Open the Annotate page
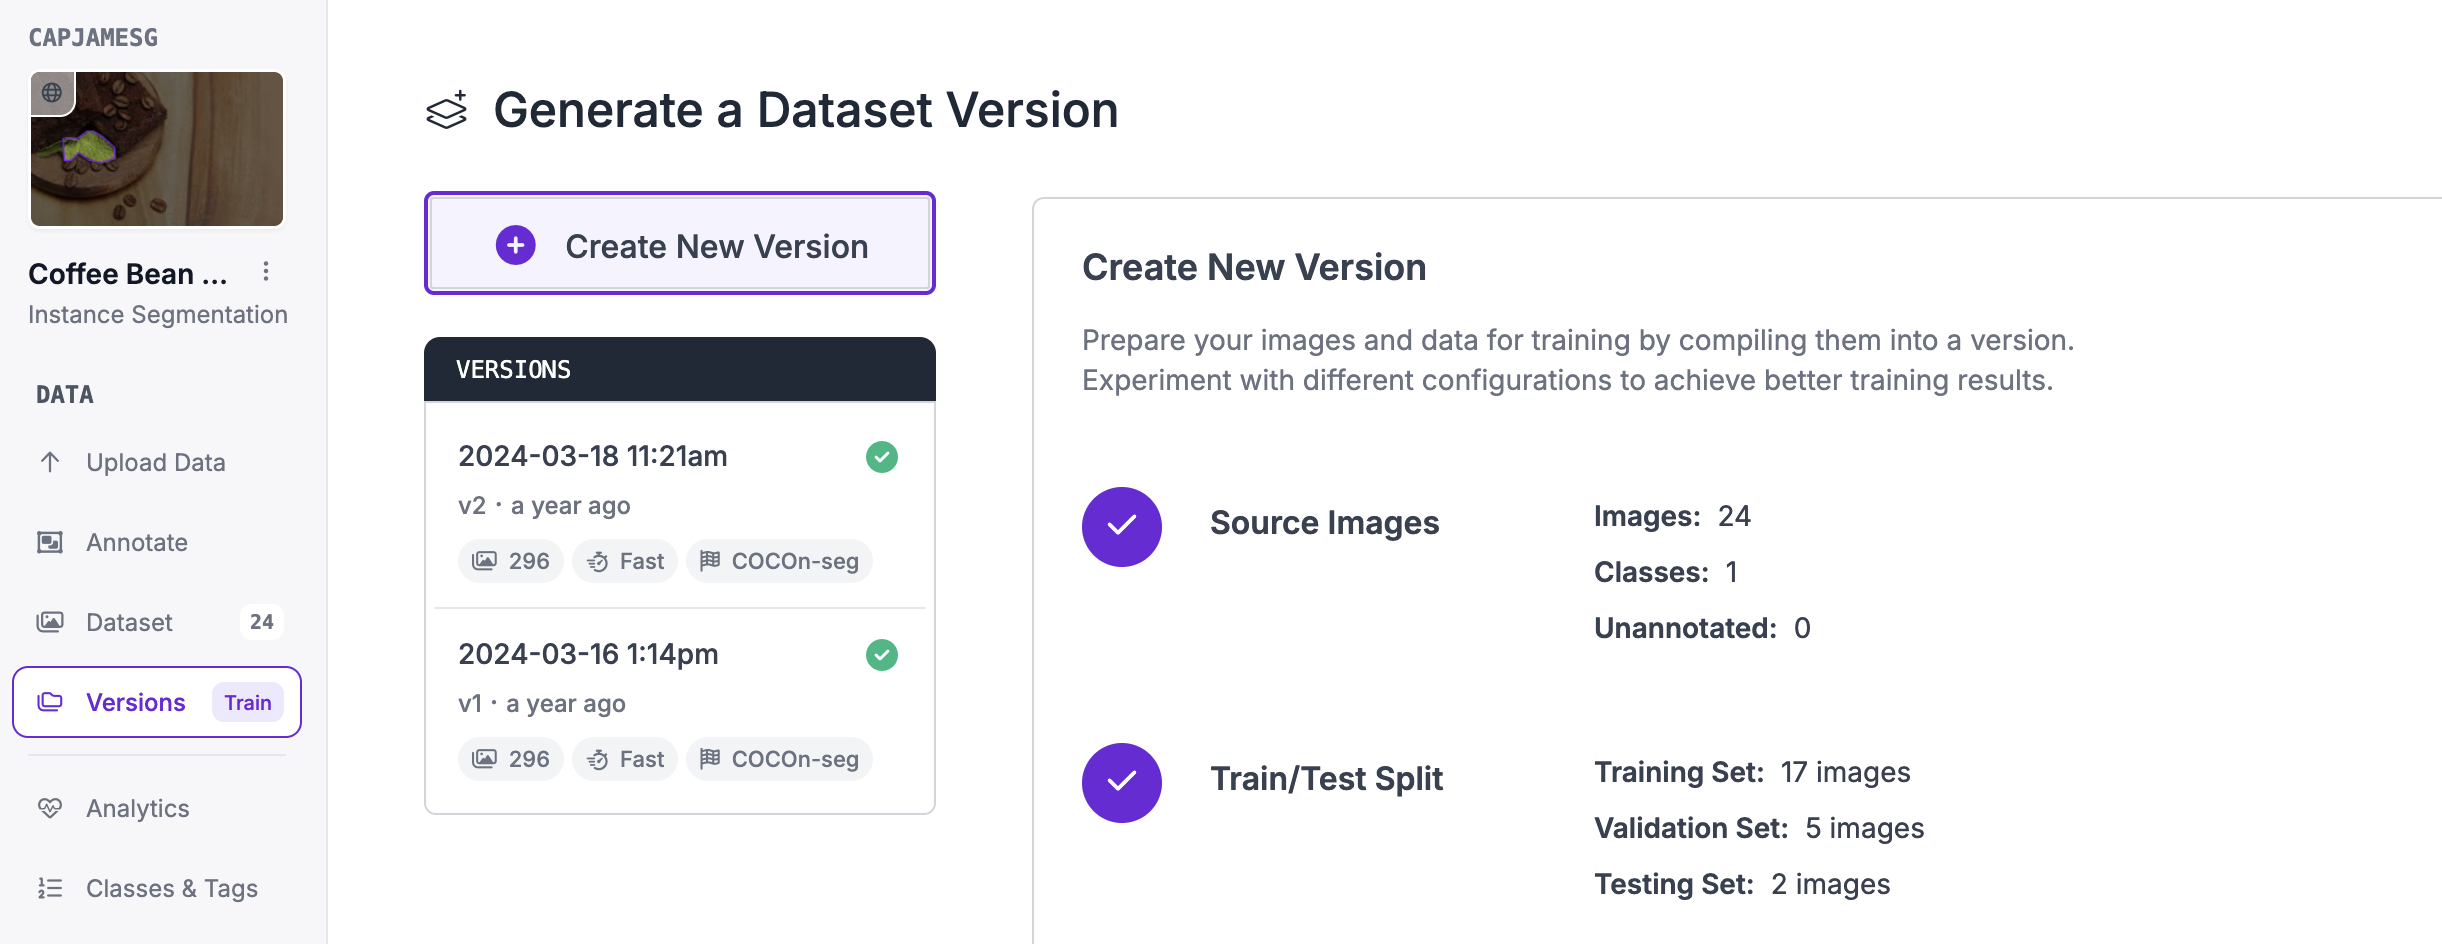 pyautogui.click(x=136, y=542)
